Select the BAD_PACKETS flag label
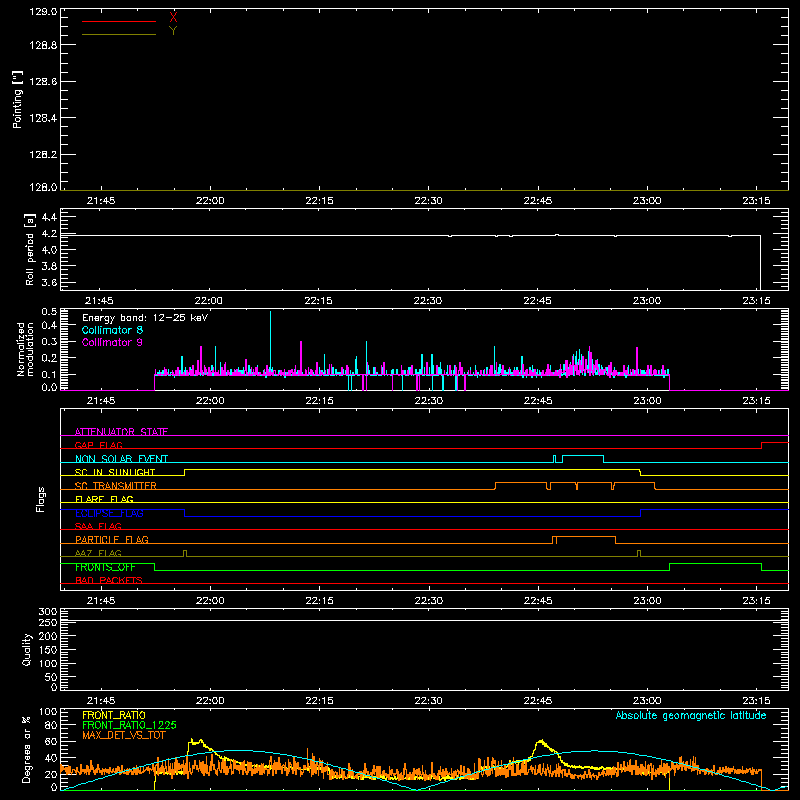Screen dimensions: 800x800 109,580
